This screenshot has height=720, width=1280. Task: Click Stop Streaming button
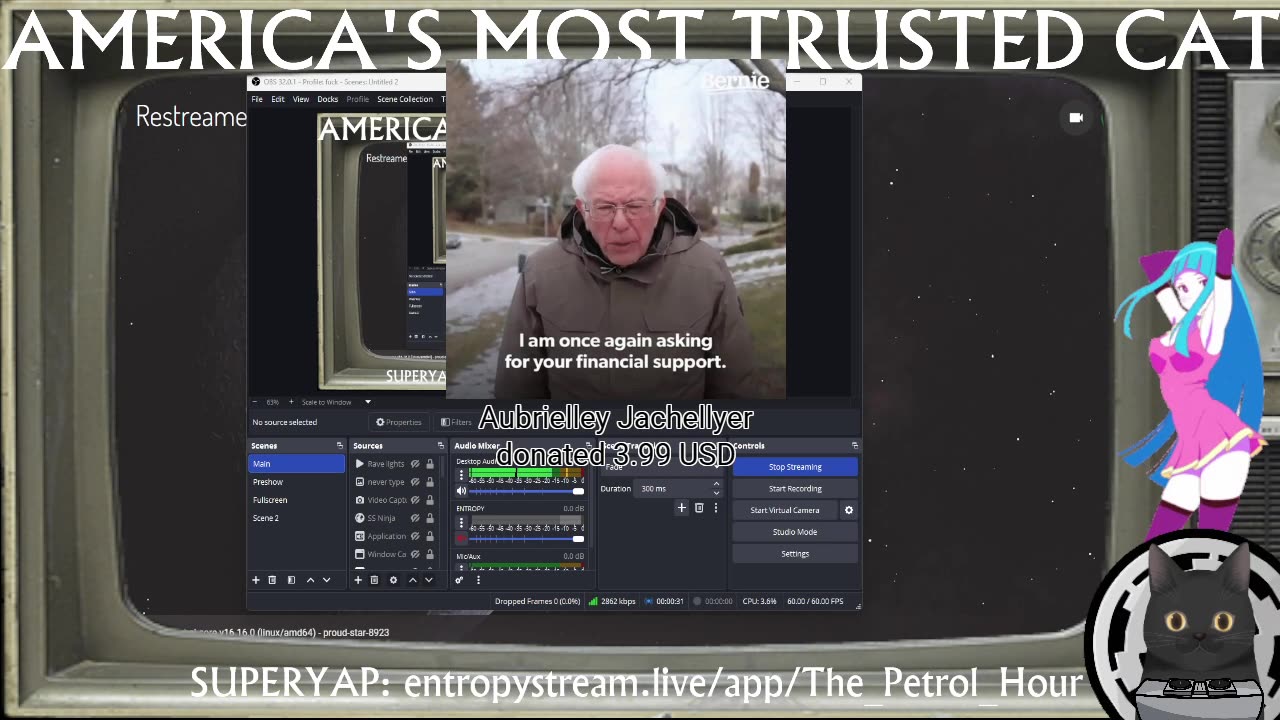(795, 467)
